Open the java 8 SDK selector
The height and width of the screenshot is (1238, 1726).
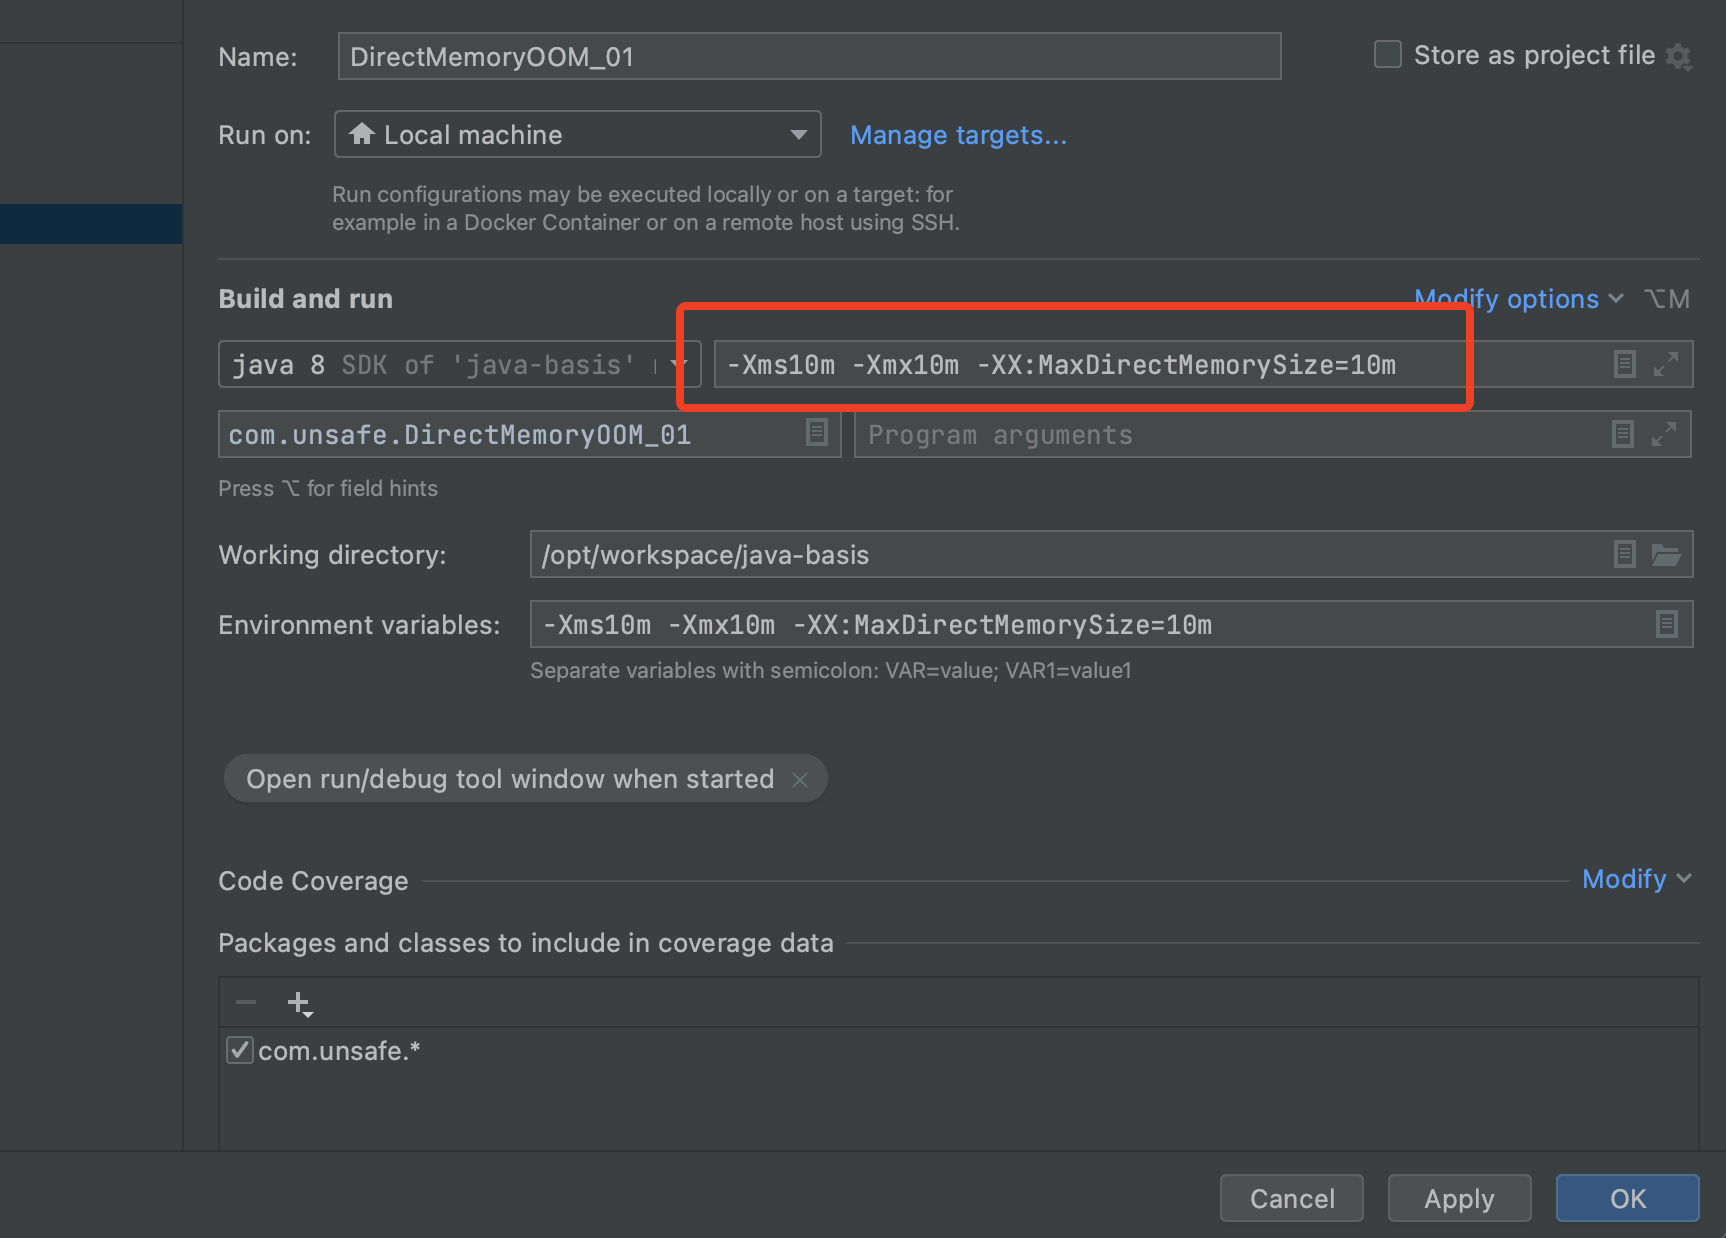(678, 364)
